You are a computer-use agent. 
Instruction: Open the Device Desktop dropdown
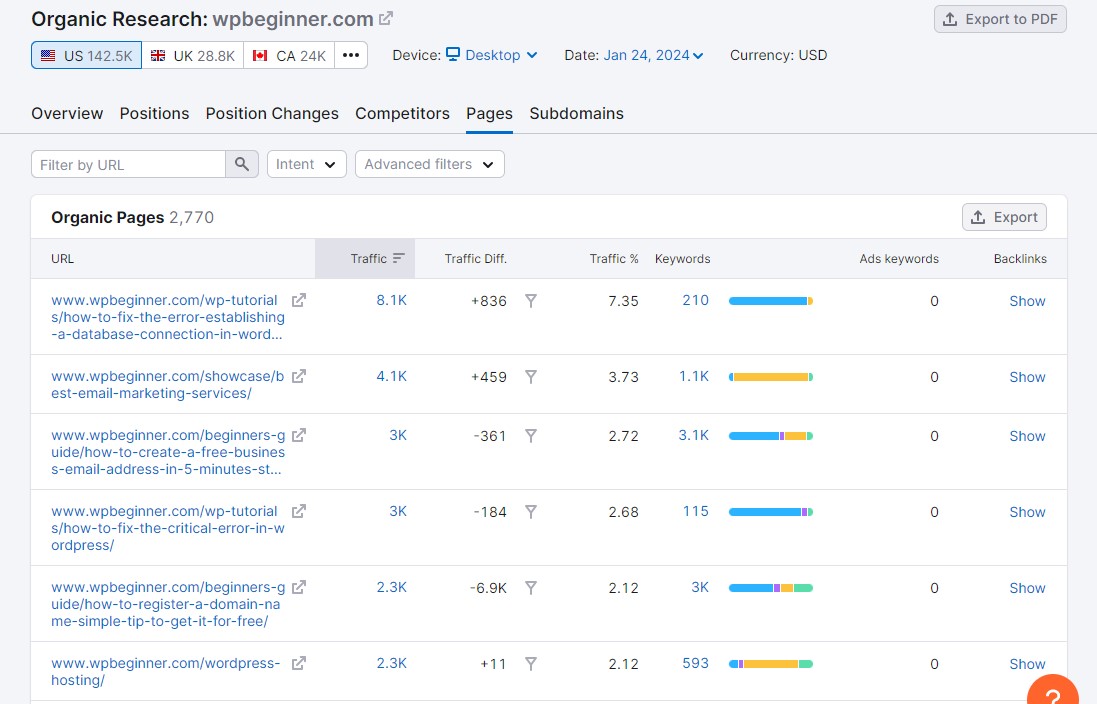492,55
